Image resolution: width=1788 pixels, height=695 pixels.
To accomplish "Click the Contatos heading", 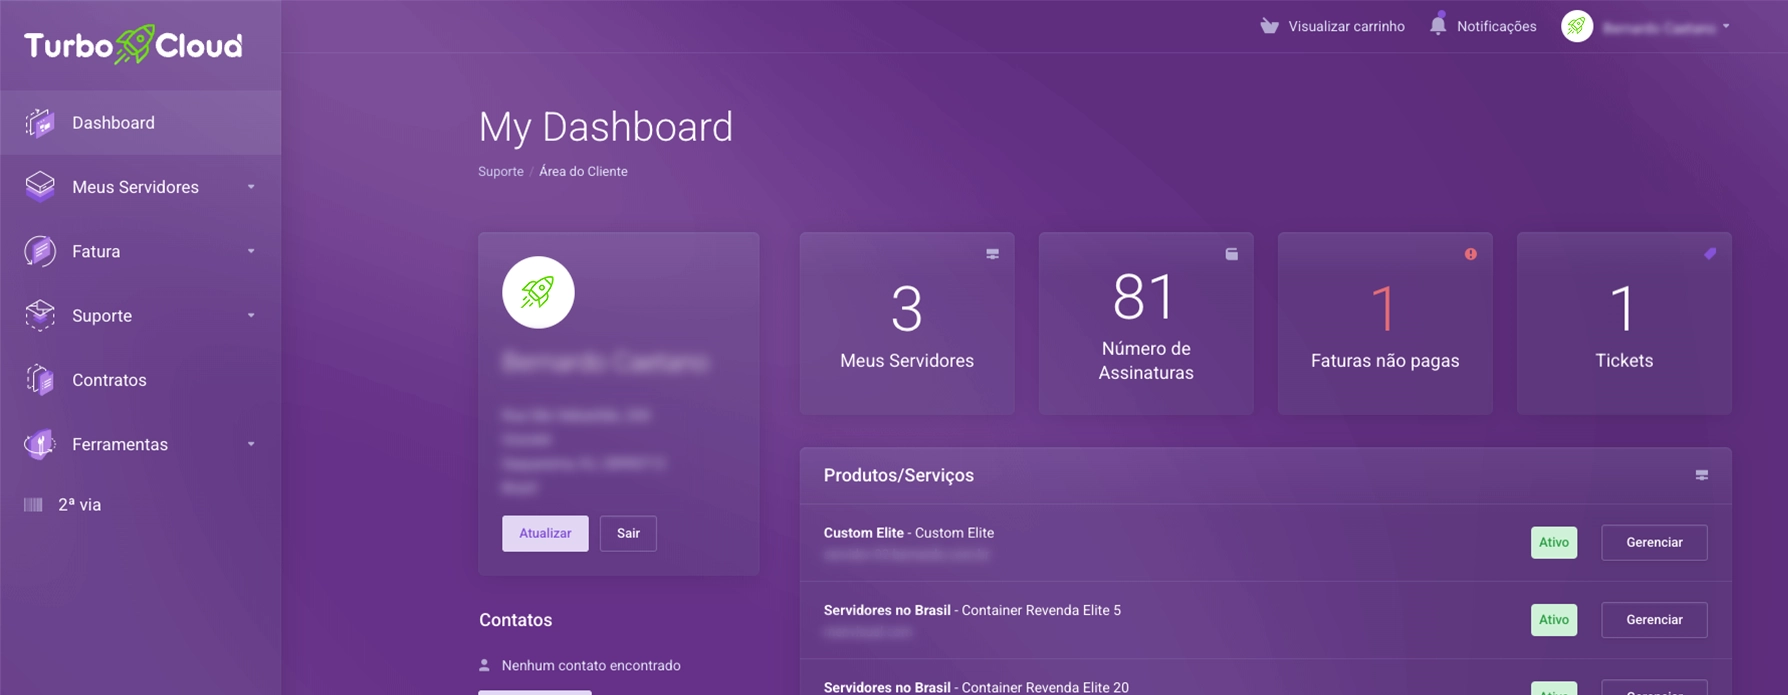I will [x=516, y=620].
